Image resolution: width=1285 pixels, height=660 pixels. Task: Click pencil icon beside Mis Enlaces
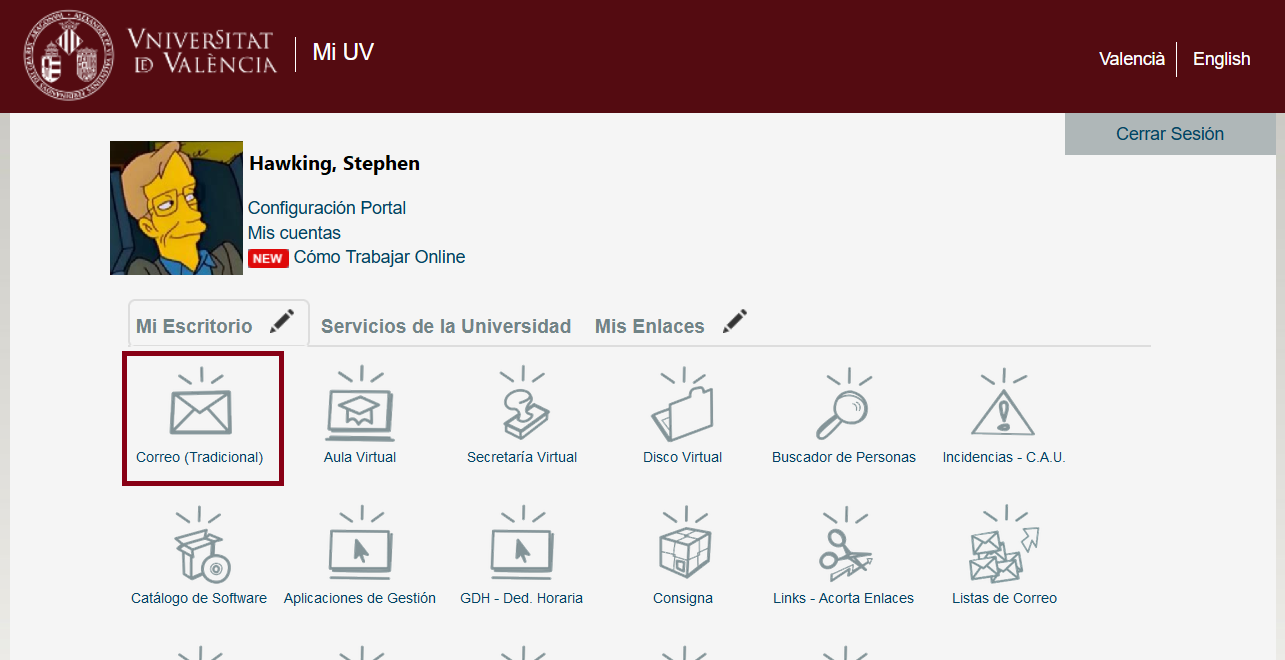click(x=735, y=322)
